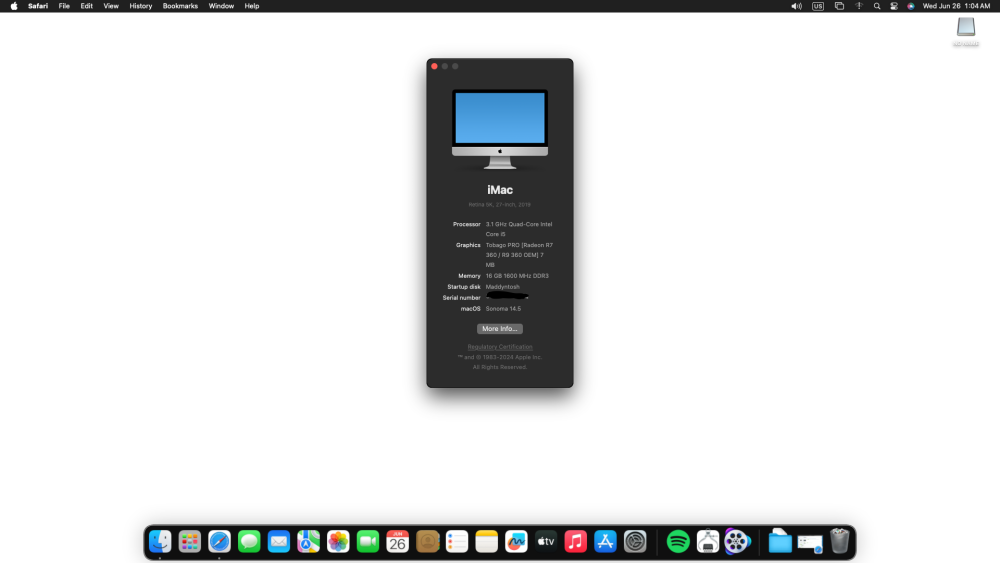Launch Safari from the Dock
1000x563 pixels.
(219, 542)
